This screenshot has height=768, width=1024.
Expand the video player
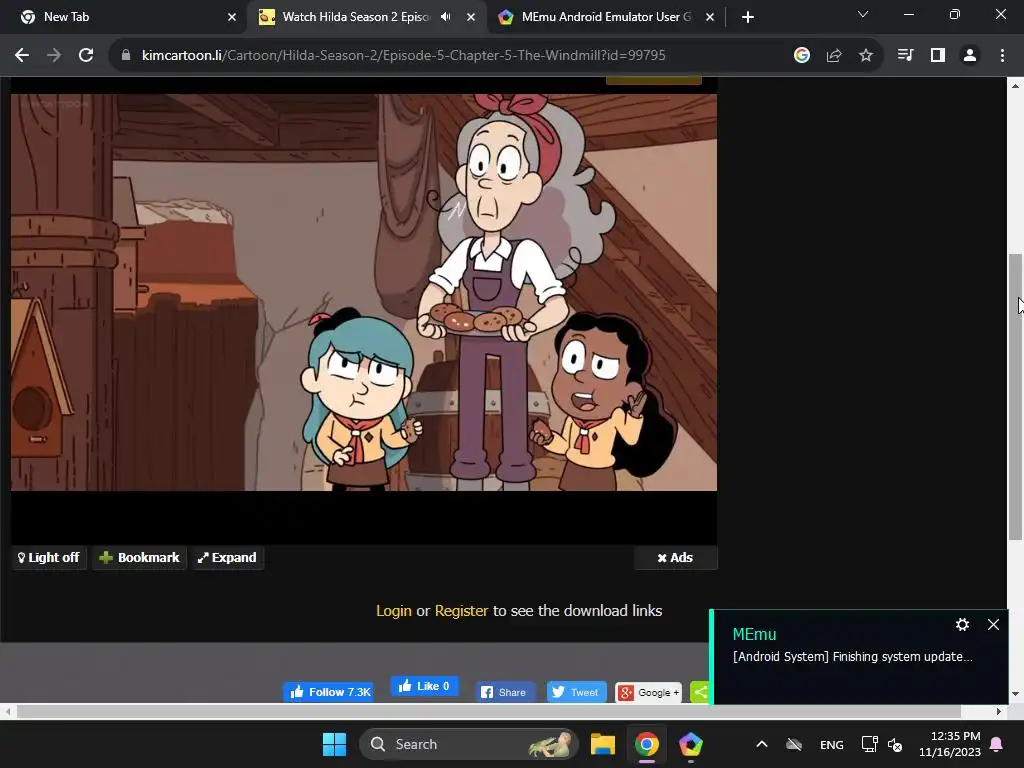227,558
